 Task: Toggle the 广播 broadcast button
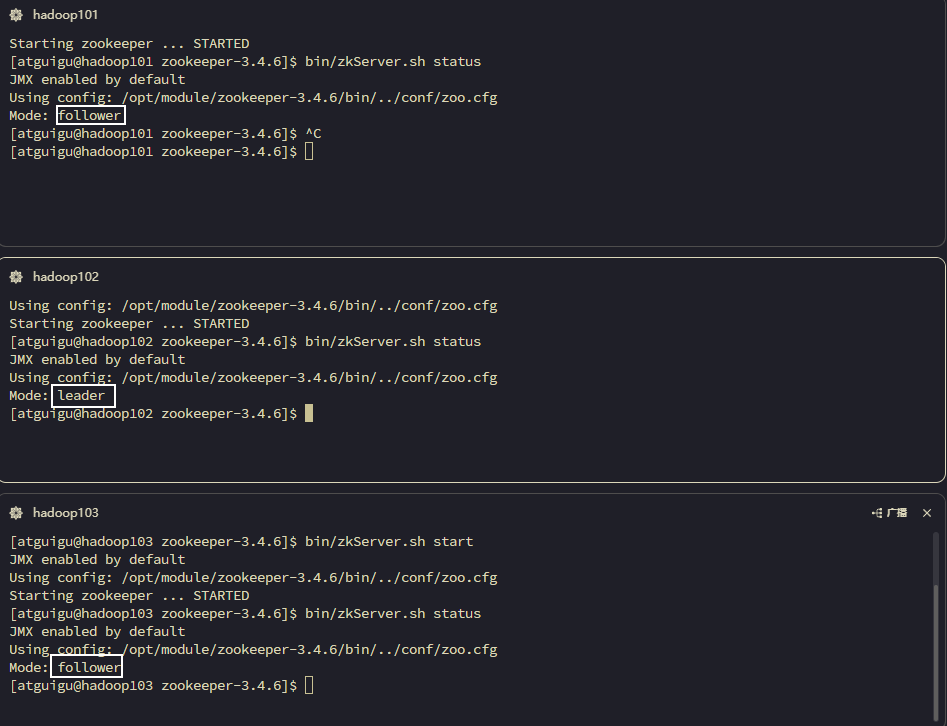click(890, 513)
